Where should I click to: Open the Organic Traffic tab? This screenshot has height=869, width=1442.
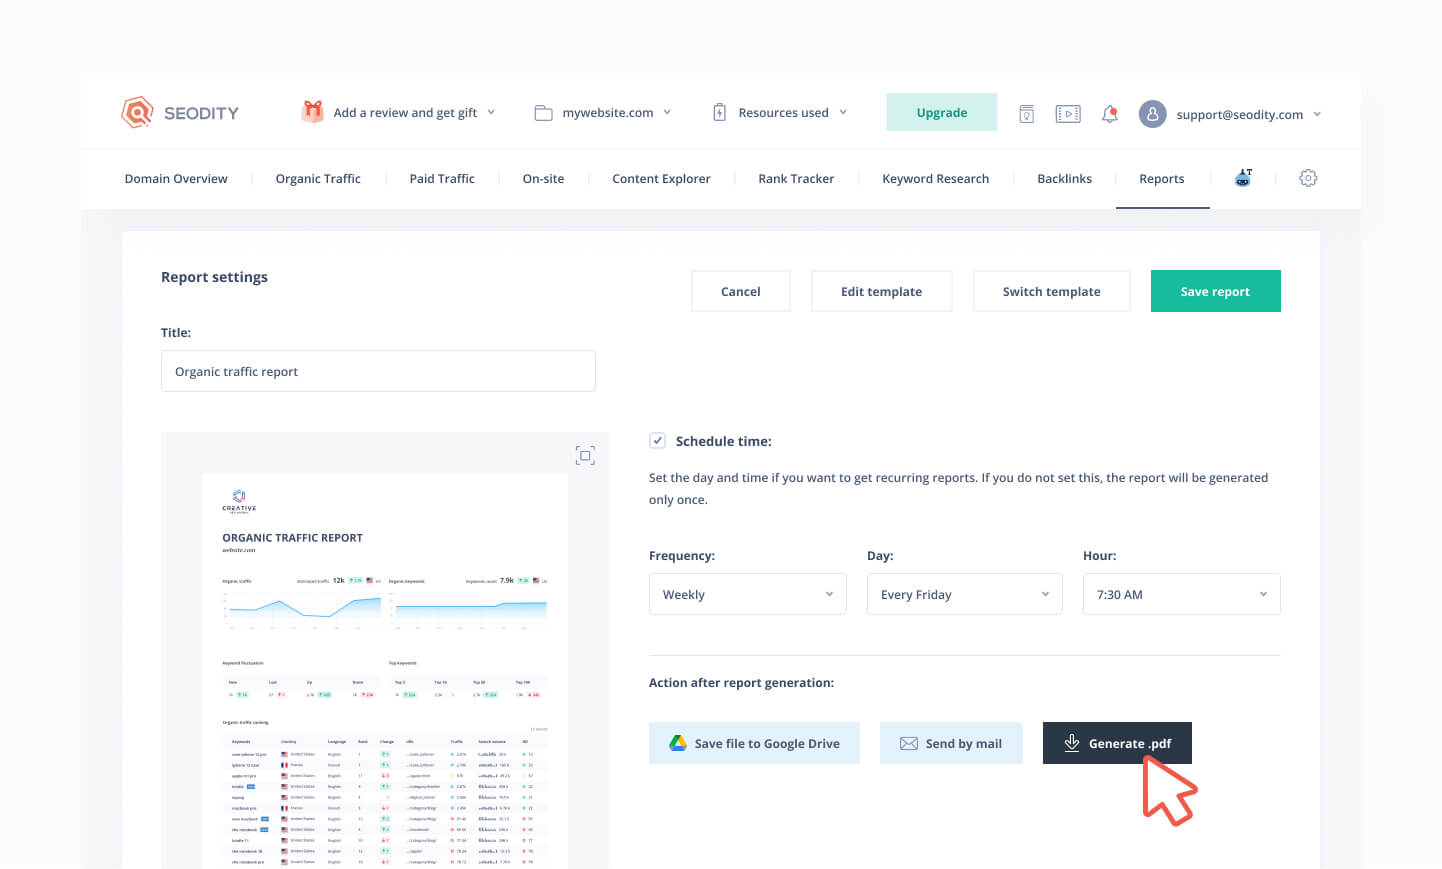click(318, 179)
